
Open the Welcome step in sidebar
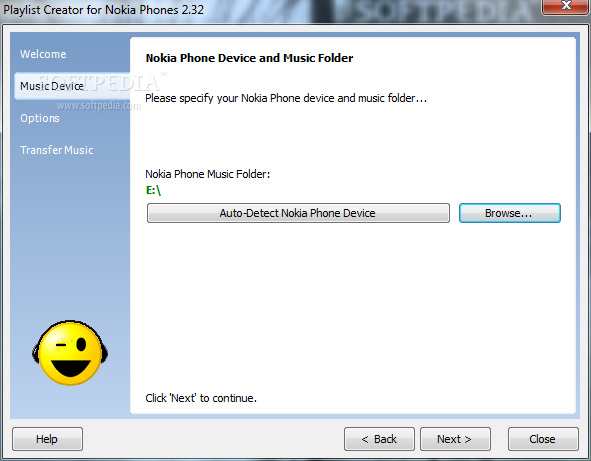[x=43, y=54]
